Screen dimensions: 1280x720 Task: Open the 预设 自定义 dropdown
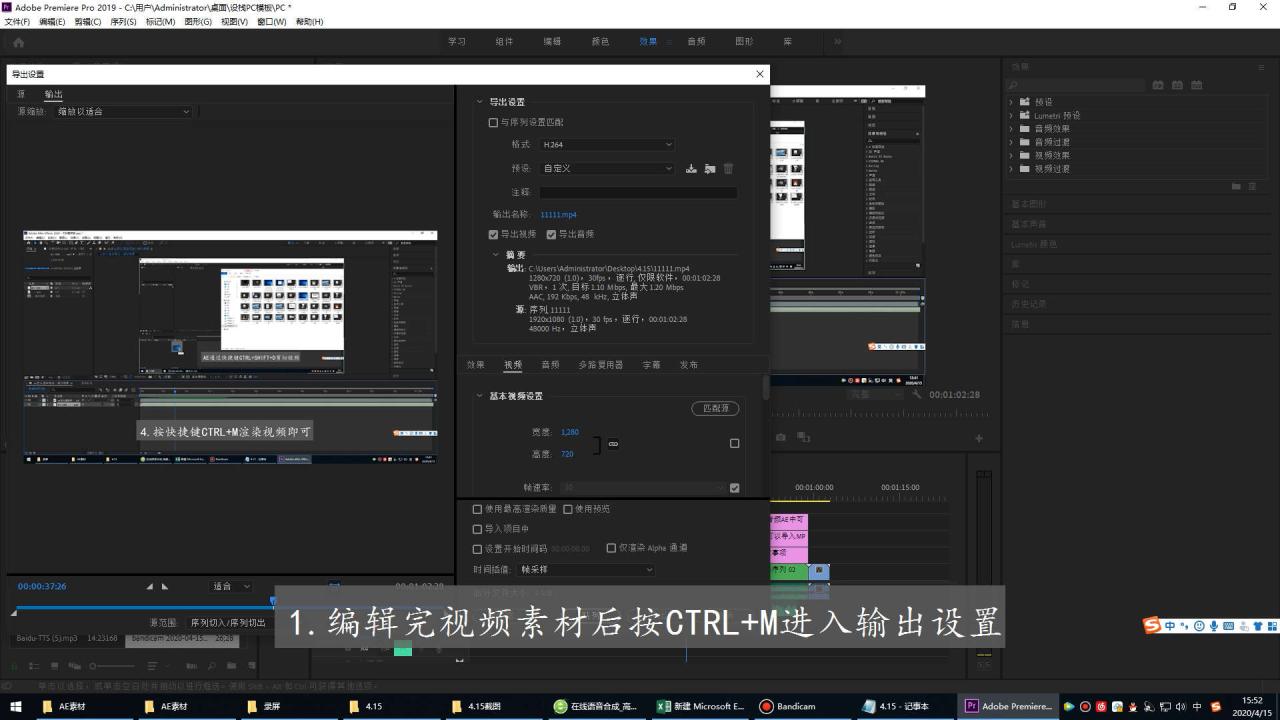tap(607, 169)
